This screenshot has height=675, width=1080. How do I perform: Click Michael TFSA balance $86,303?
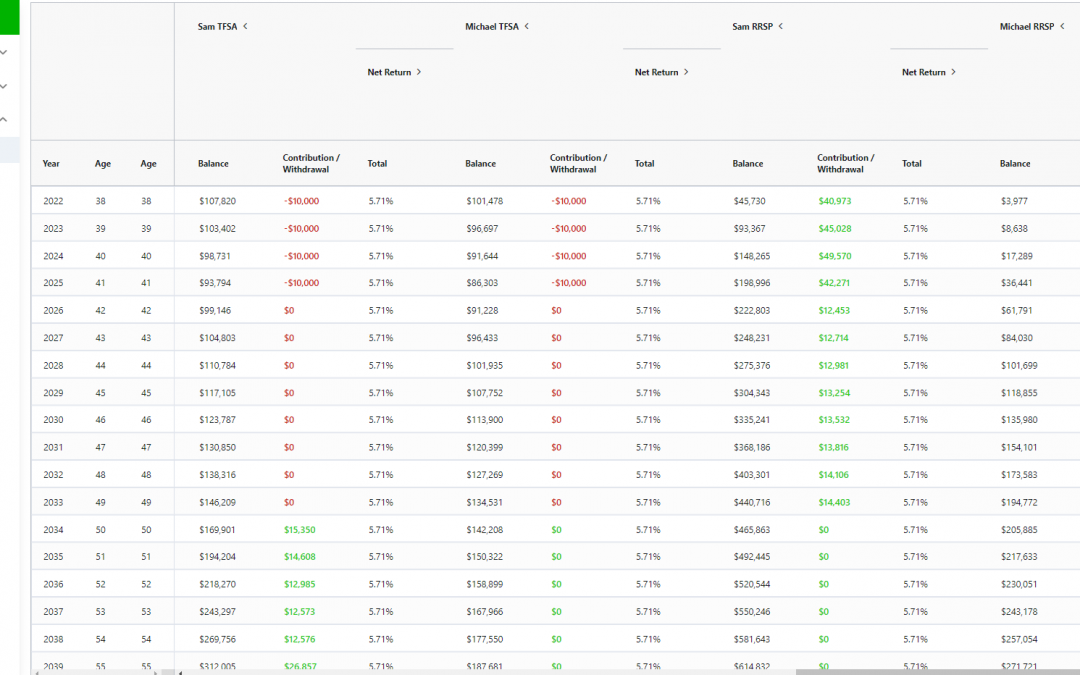click(x=482, y=282)
